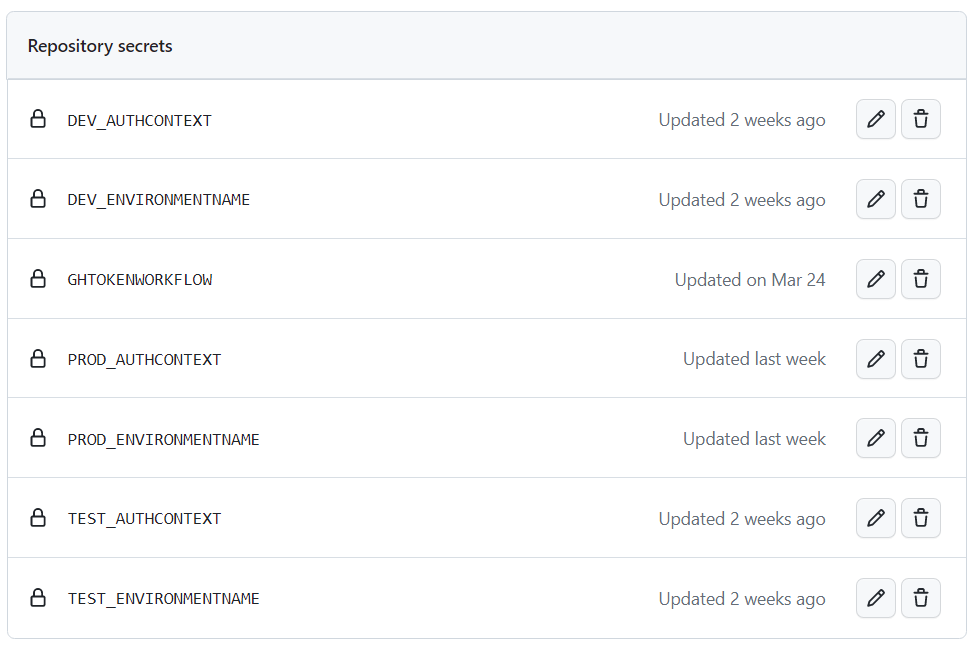Click the lock icon beside GHTOKENWORKFLOW

coord(38,279)
